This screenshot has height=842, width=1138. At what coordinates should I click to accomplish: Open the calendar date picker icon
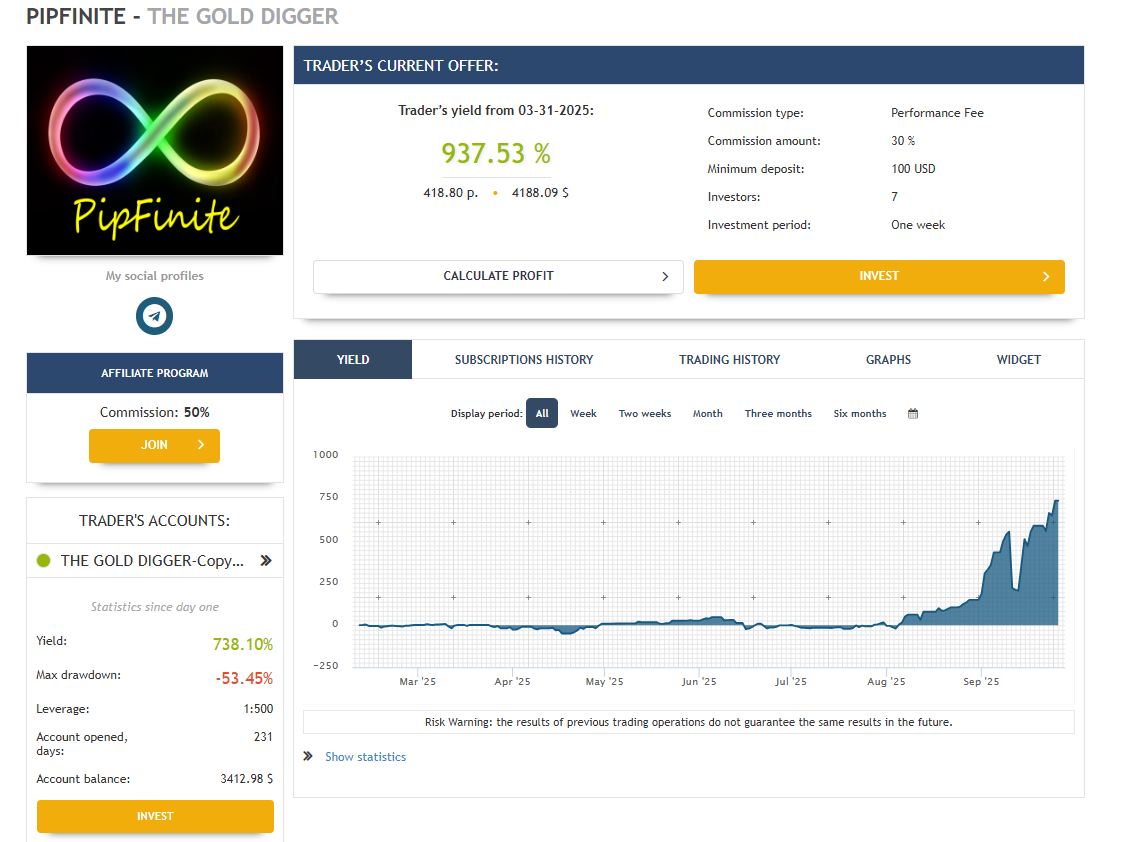[x=912, y=413]
